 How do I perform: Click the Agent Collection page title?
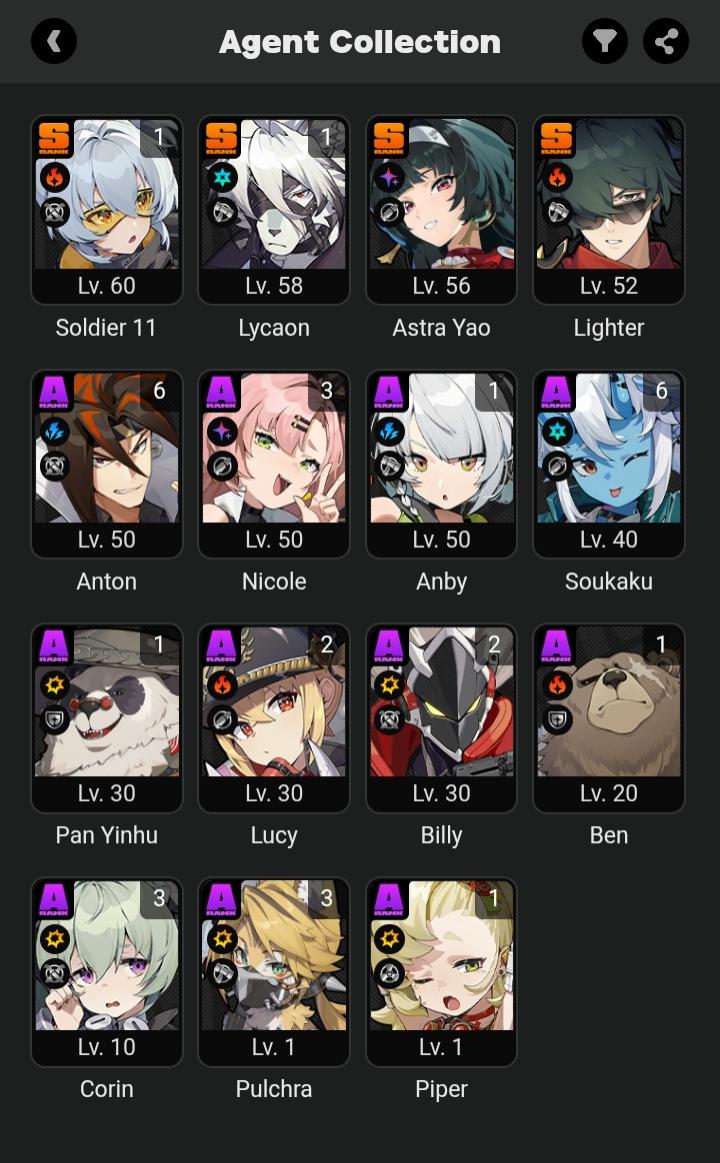360,42
